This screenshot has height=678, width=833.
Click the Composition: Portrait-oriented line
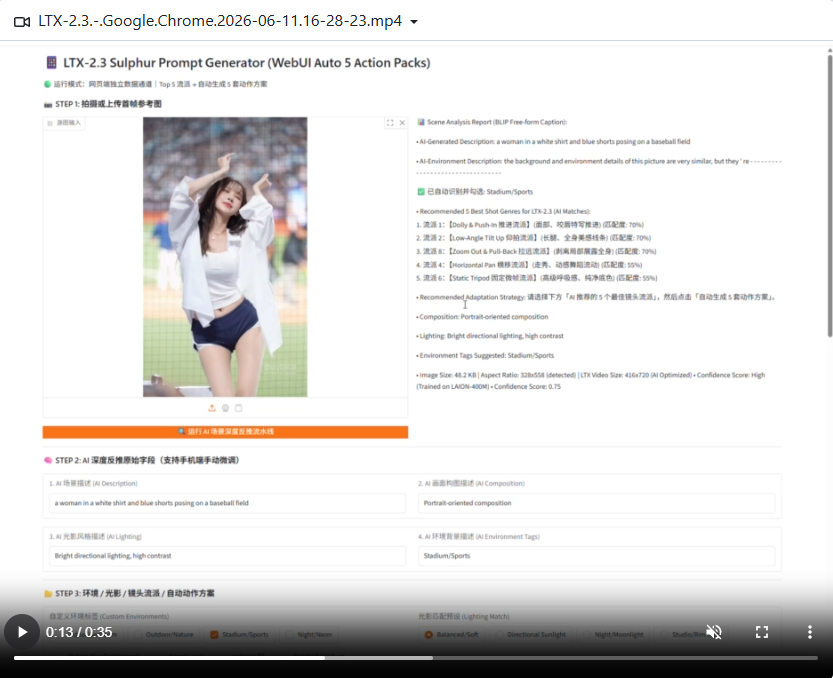482,317
